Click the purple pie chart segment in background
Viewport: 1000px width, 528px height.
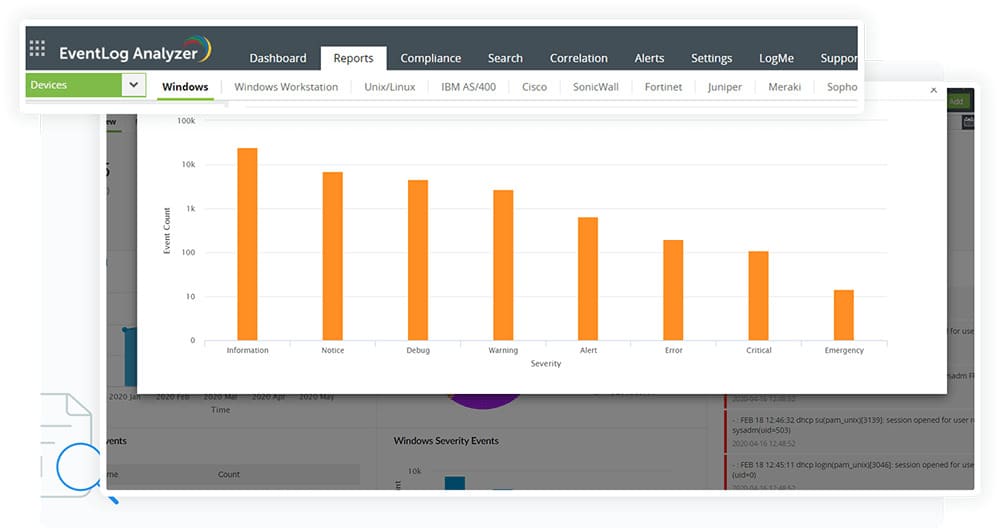(x=484, y=401)
